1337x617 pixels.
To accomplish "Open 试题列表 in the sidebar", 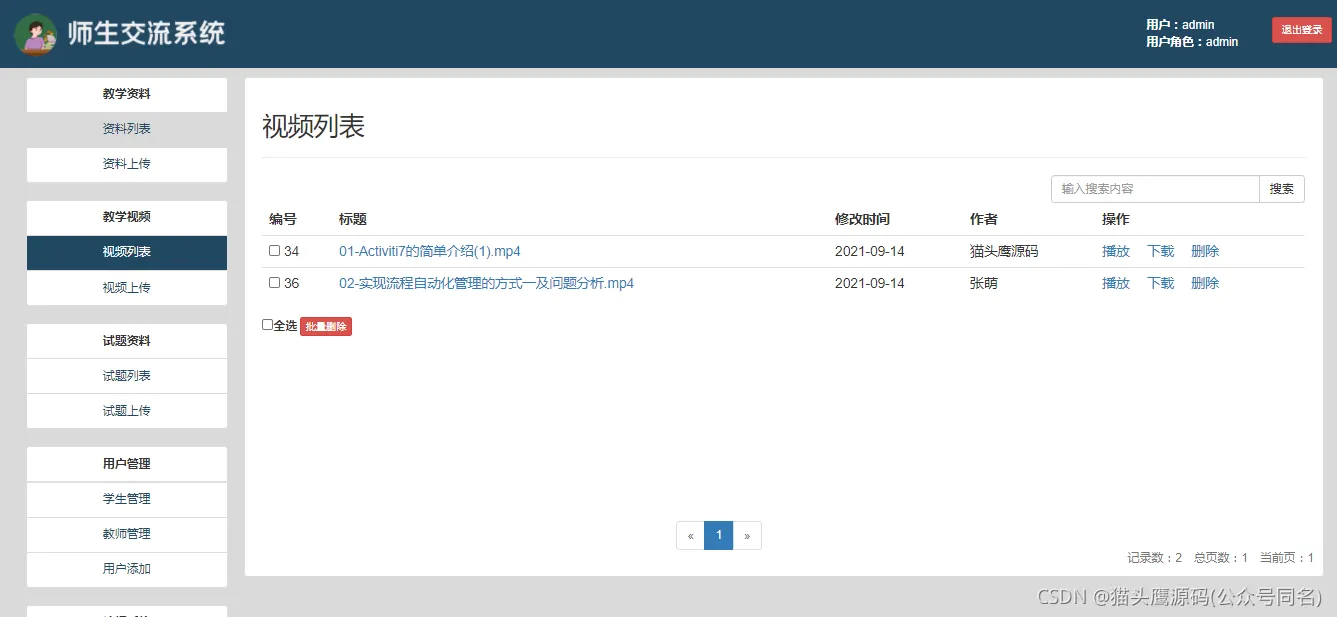I will click(x=127, y=376).
